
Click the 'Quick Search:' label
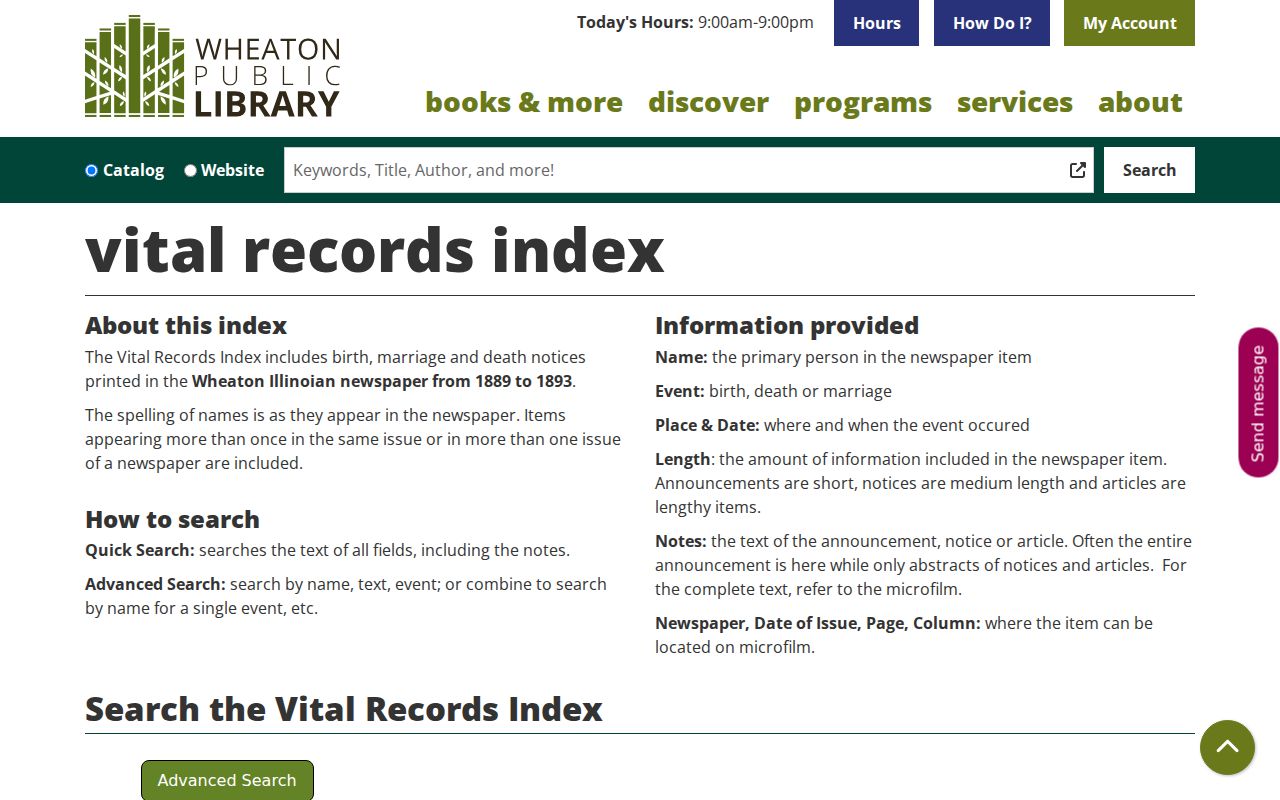140,550
